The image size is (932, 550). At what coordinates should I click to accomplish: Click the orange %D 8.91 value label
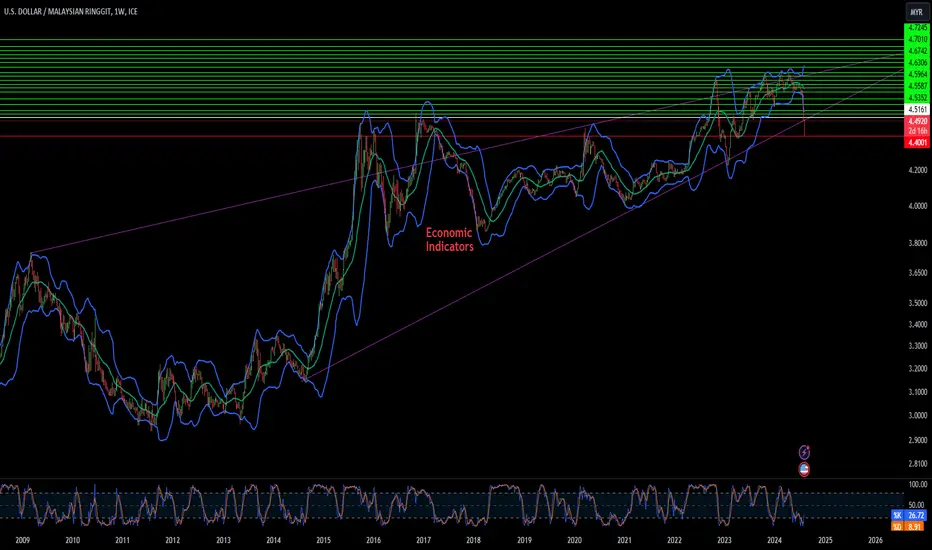(x=909, y=527)
